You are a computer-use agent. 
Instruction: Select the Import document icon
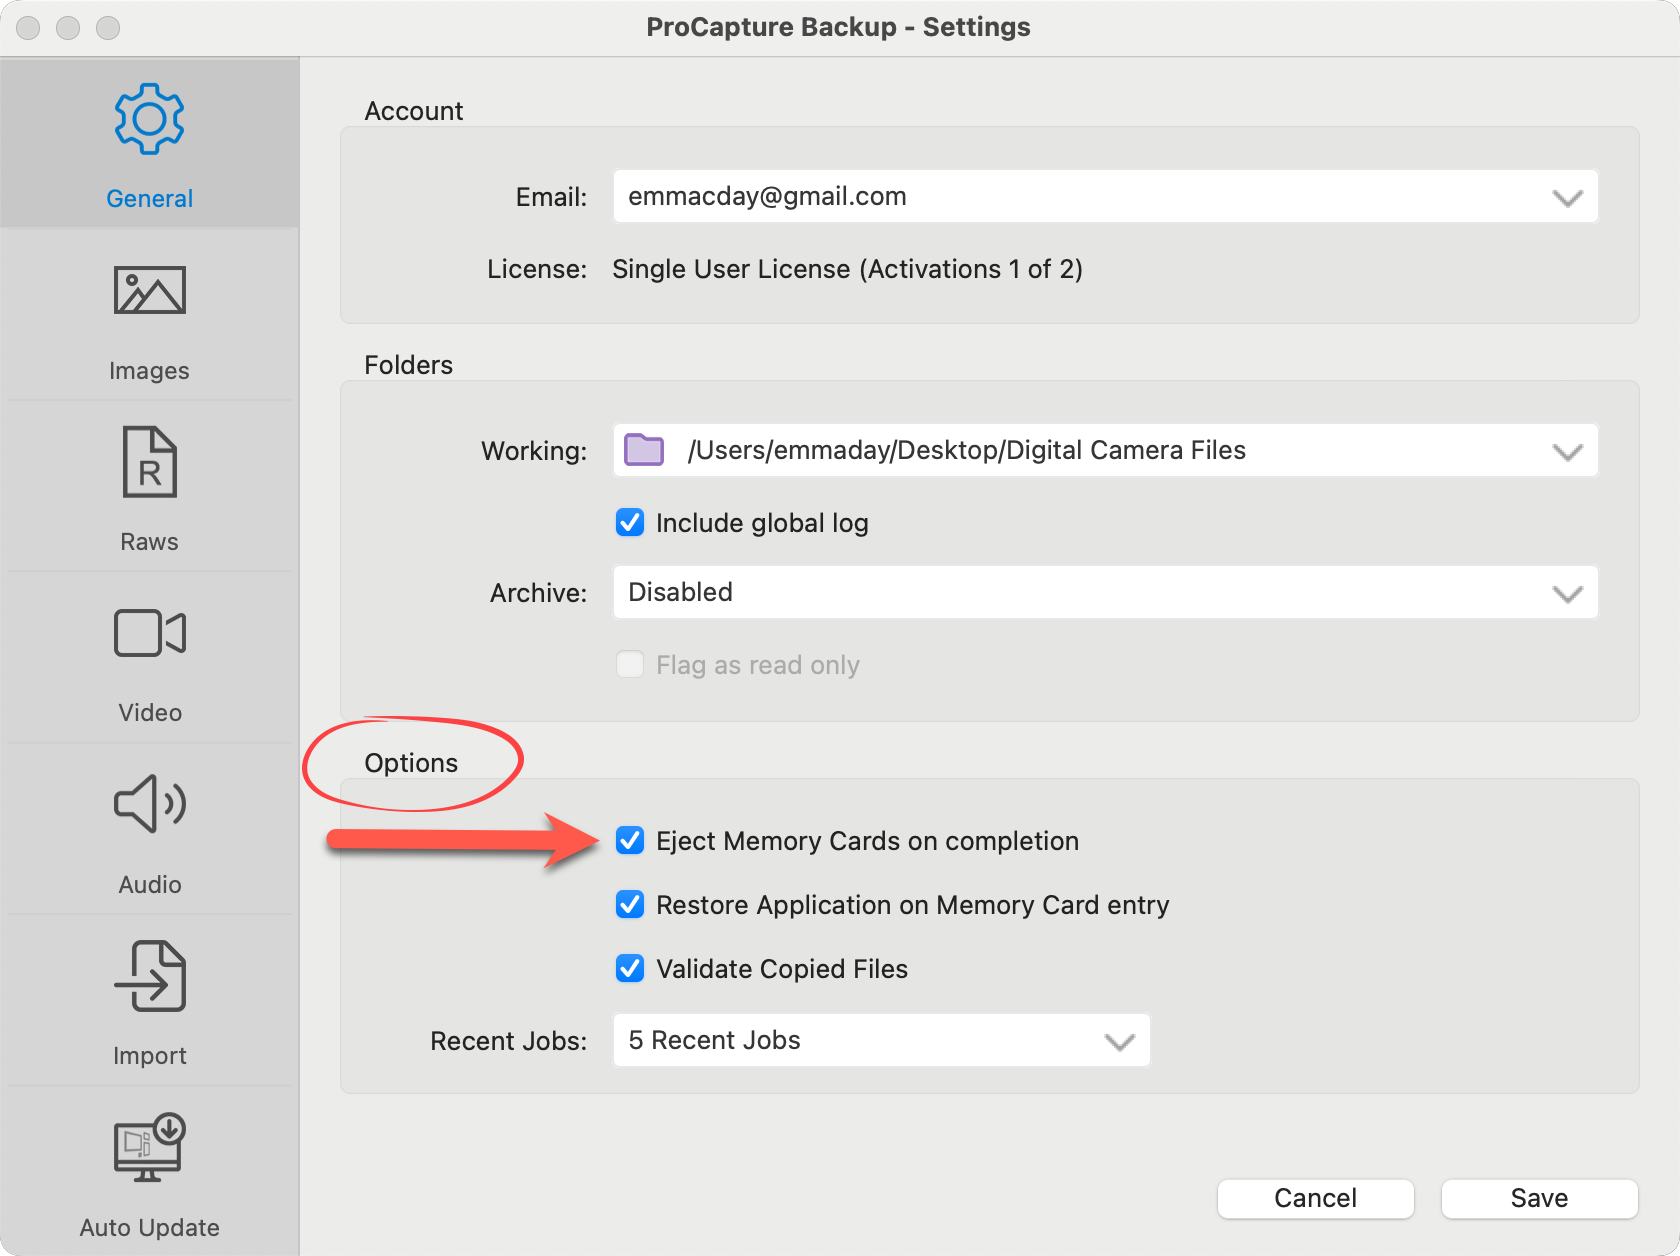[149, 976]
